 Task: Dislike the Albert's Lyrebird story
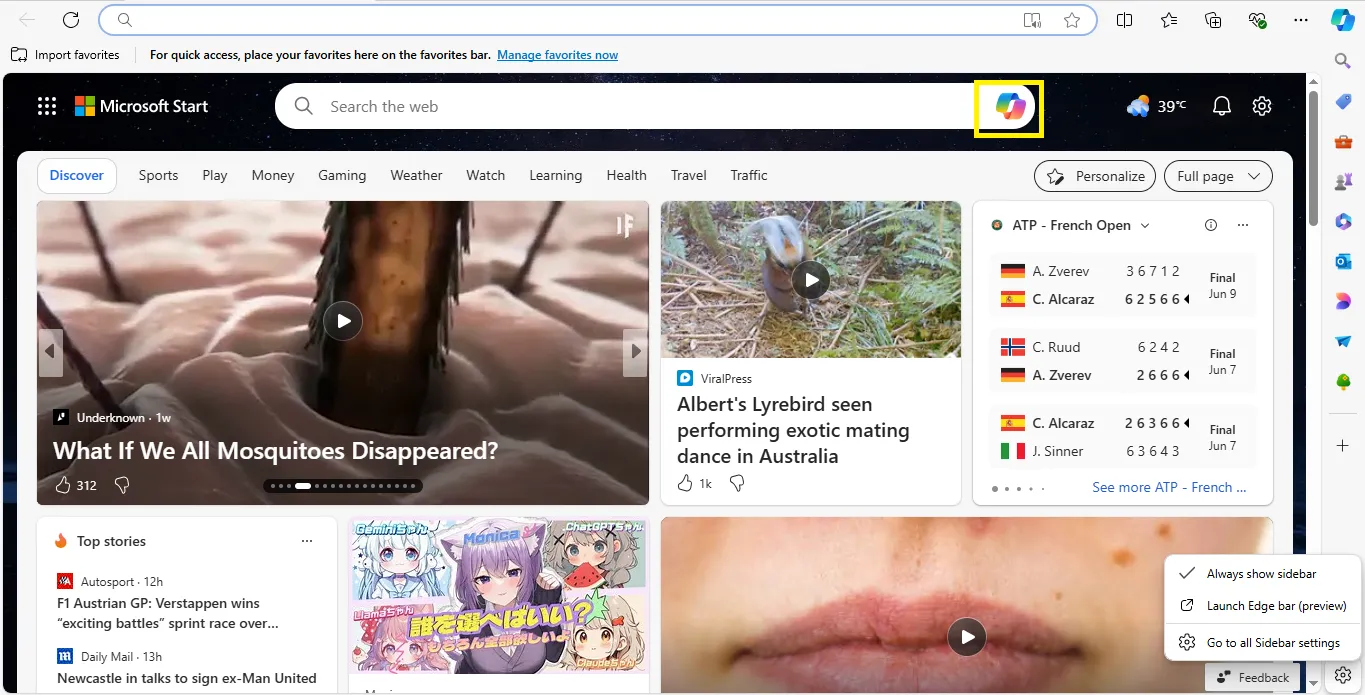coord(737,483)
